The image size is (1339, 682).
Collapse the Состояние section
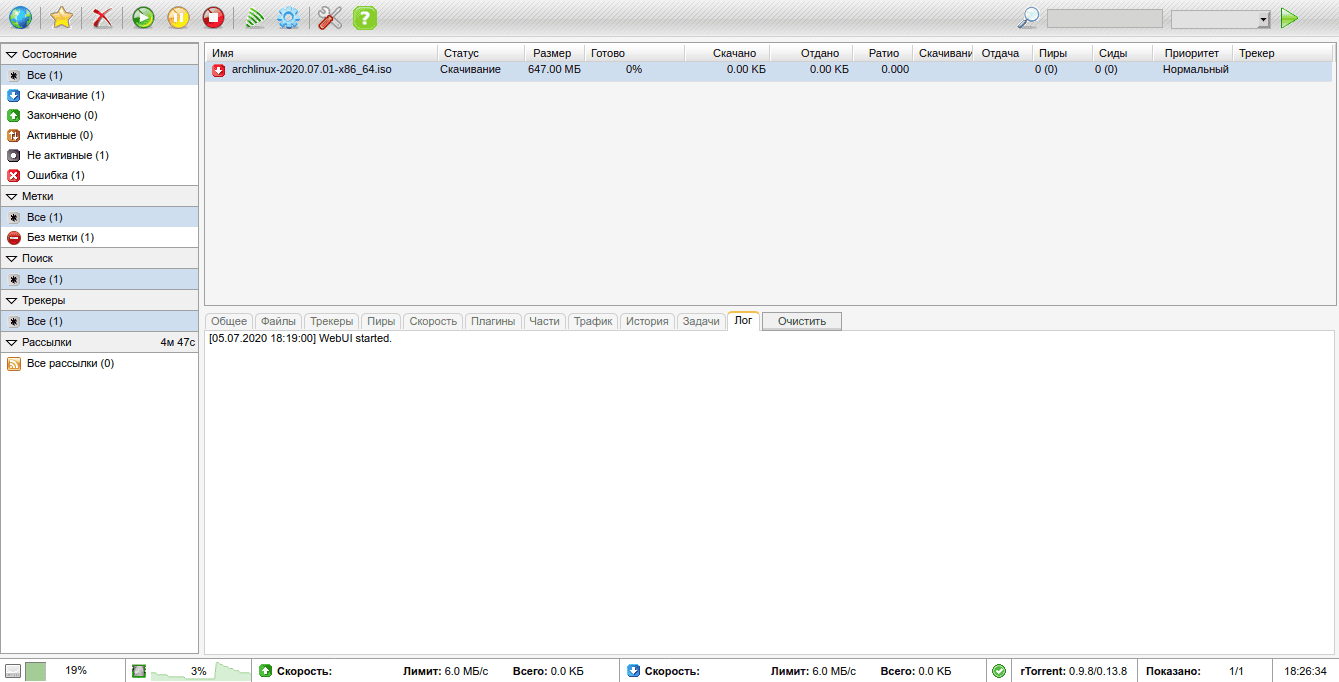[99, 54]
